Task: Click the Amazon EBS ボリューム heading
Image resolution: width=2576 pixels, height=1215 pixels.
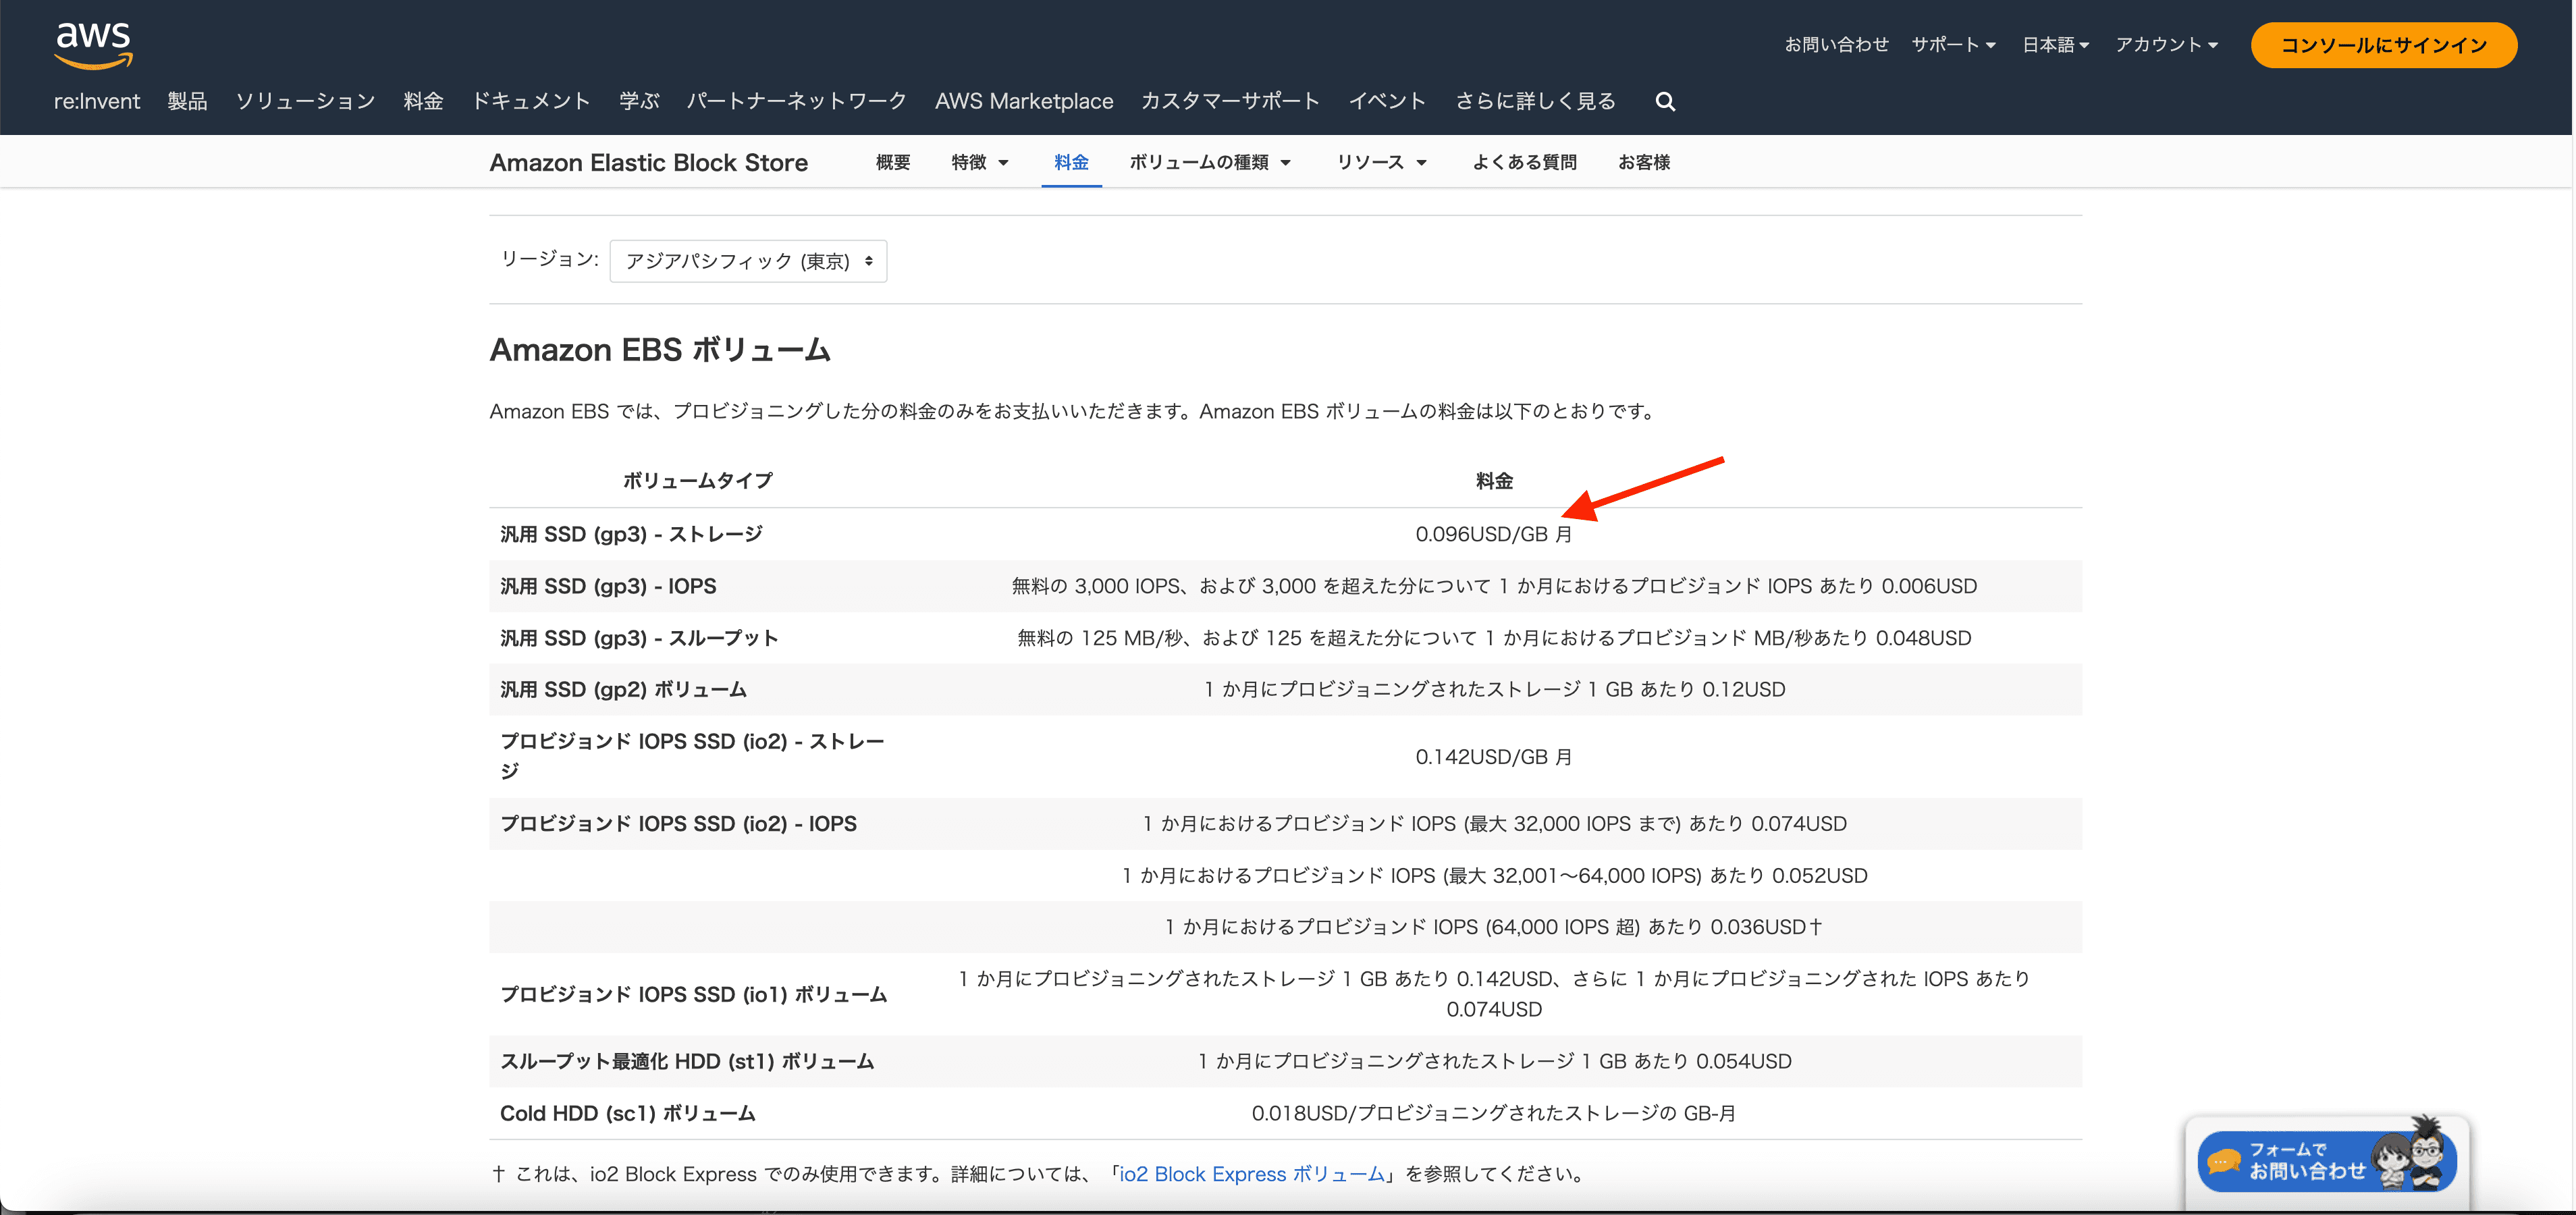Action: click(660, 350)
